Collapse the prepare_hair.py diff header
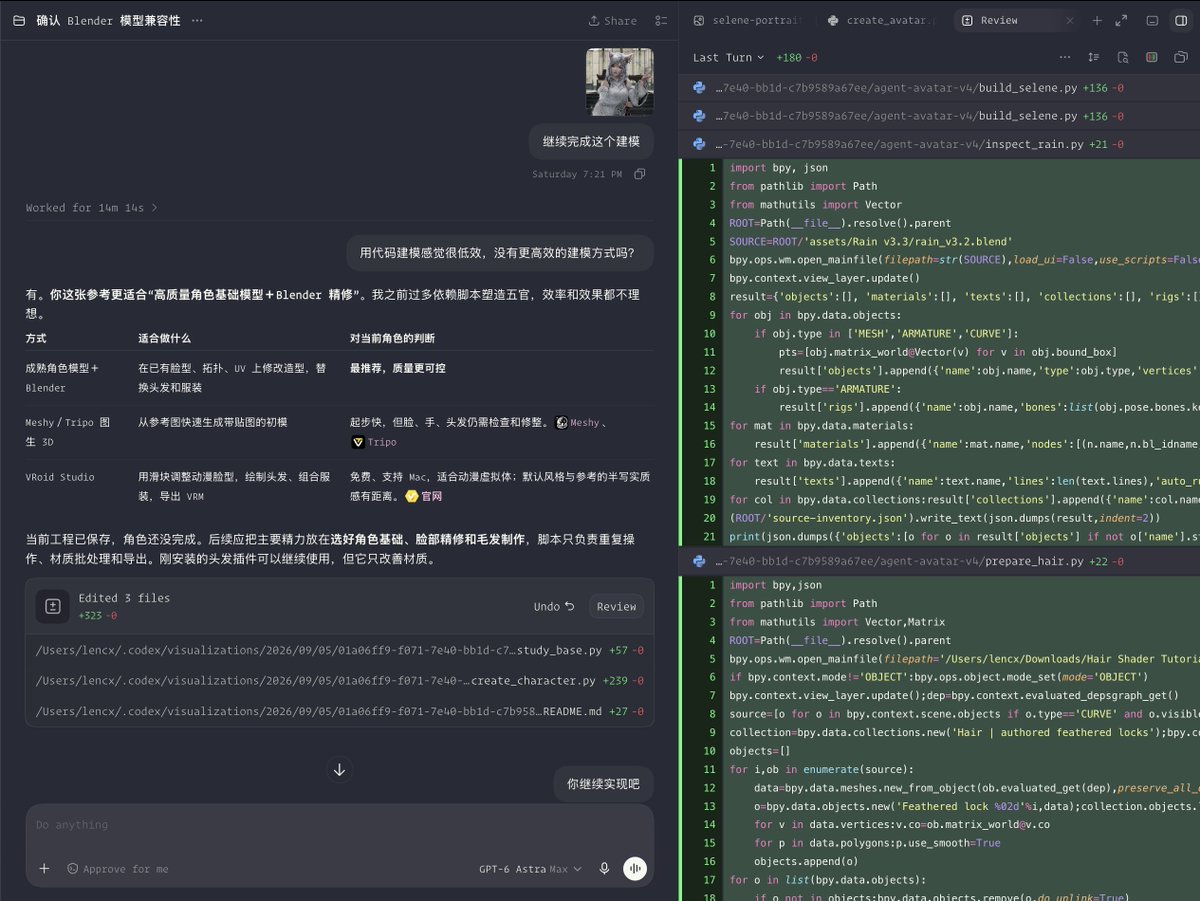 click(x=939, y=561)
